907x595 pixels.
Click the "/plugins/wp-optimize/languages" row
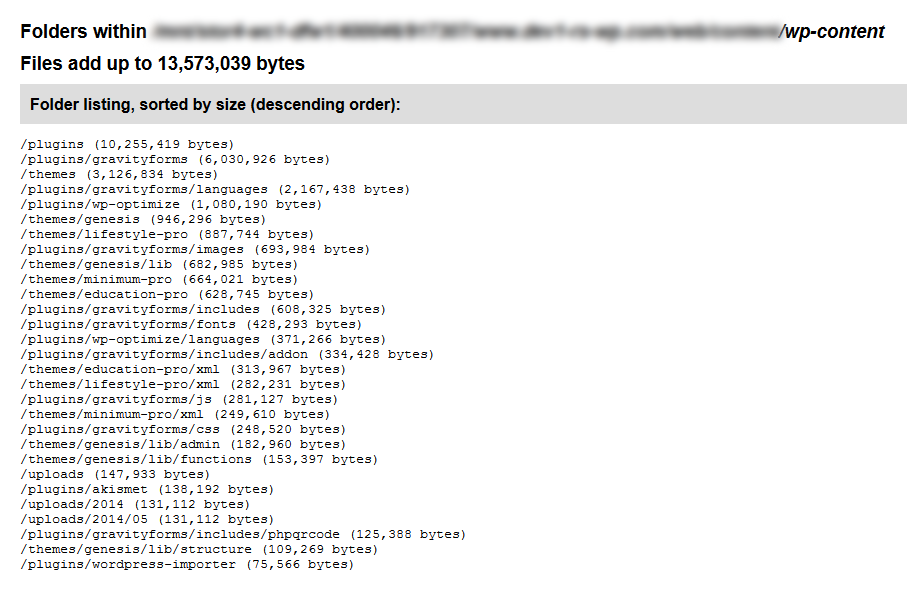click(203, 339)
